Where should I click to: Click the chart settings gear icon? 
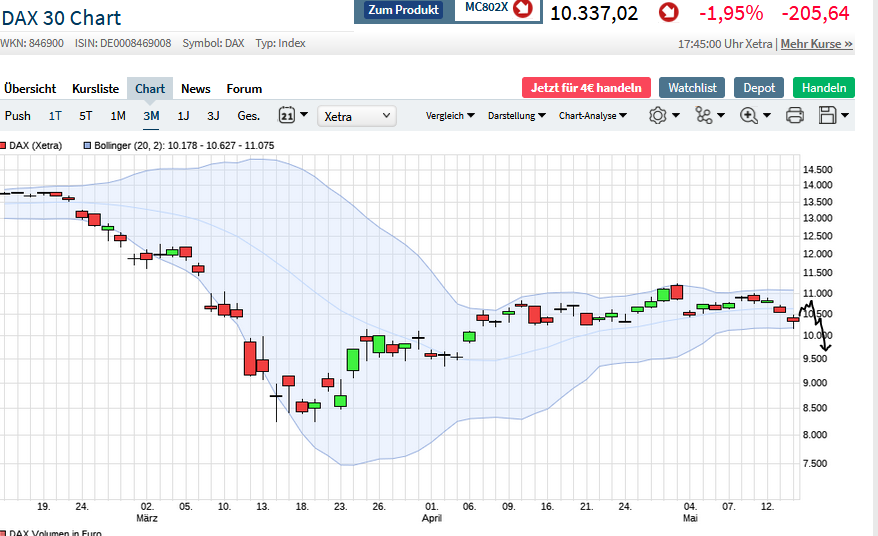coord(657,116)
